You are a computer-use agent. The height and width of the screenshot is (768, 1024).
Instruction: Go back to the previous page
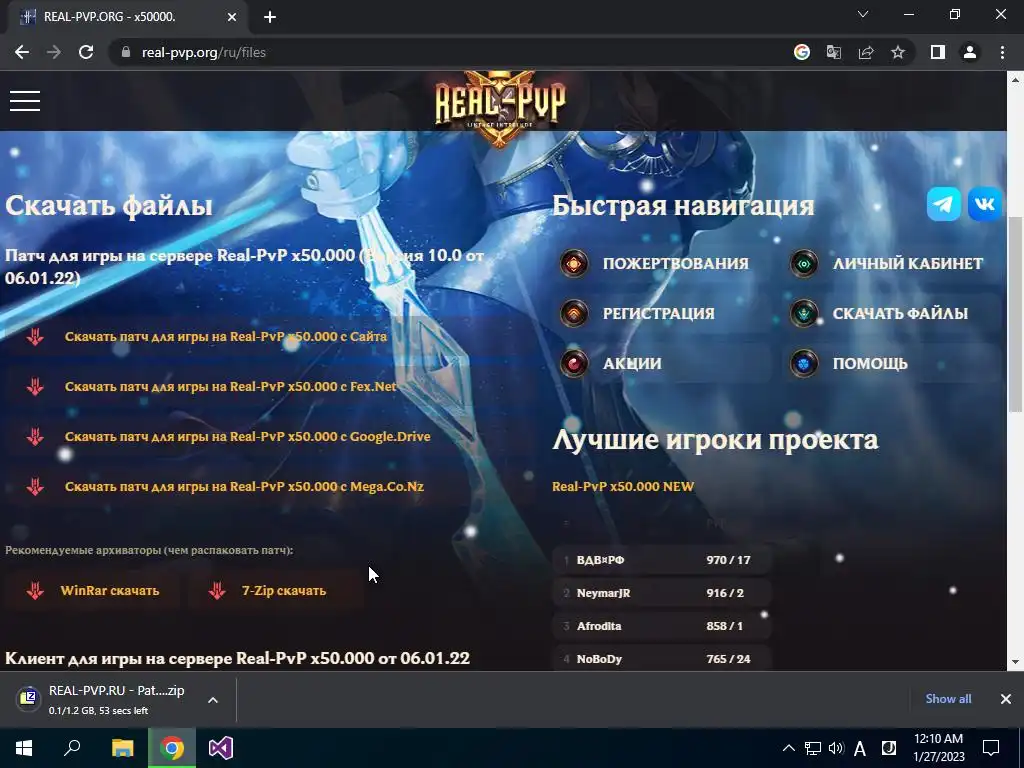coord(22,52)
